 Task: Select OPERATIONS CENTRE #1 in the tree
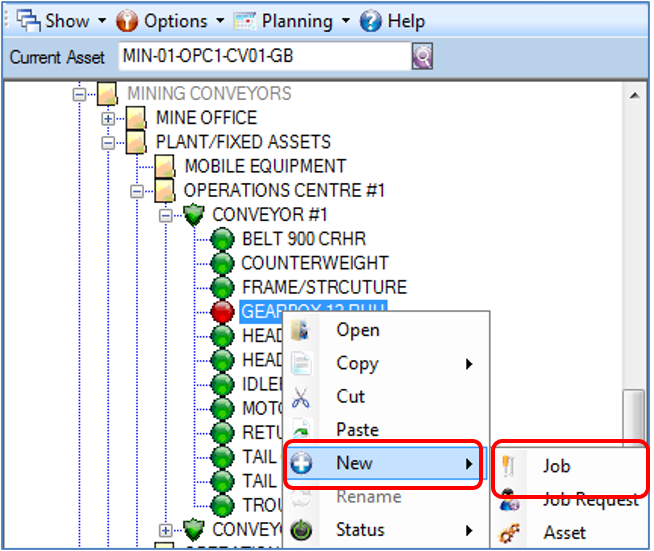pyautogui.click(x=284, y=190)
